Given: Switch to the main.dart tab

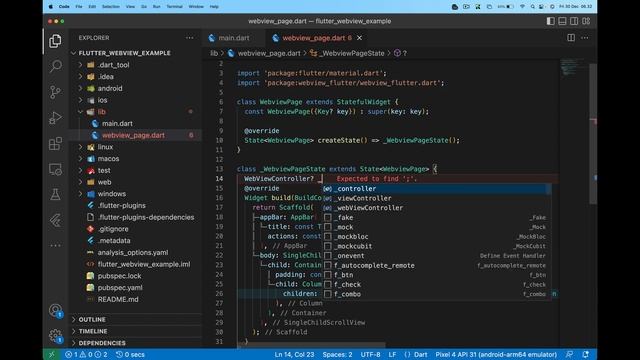Looking at the screenshot, I should click(233, 38).
